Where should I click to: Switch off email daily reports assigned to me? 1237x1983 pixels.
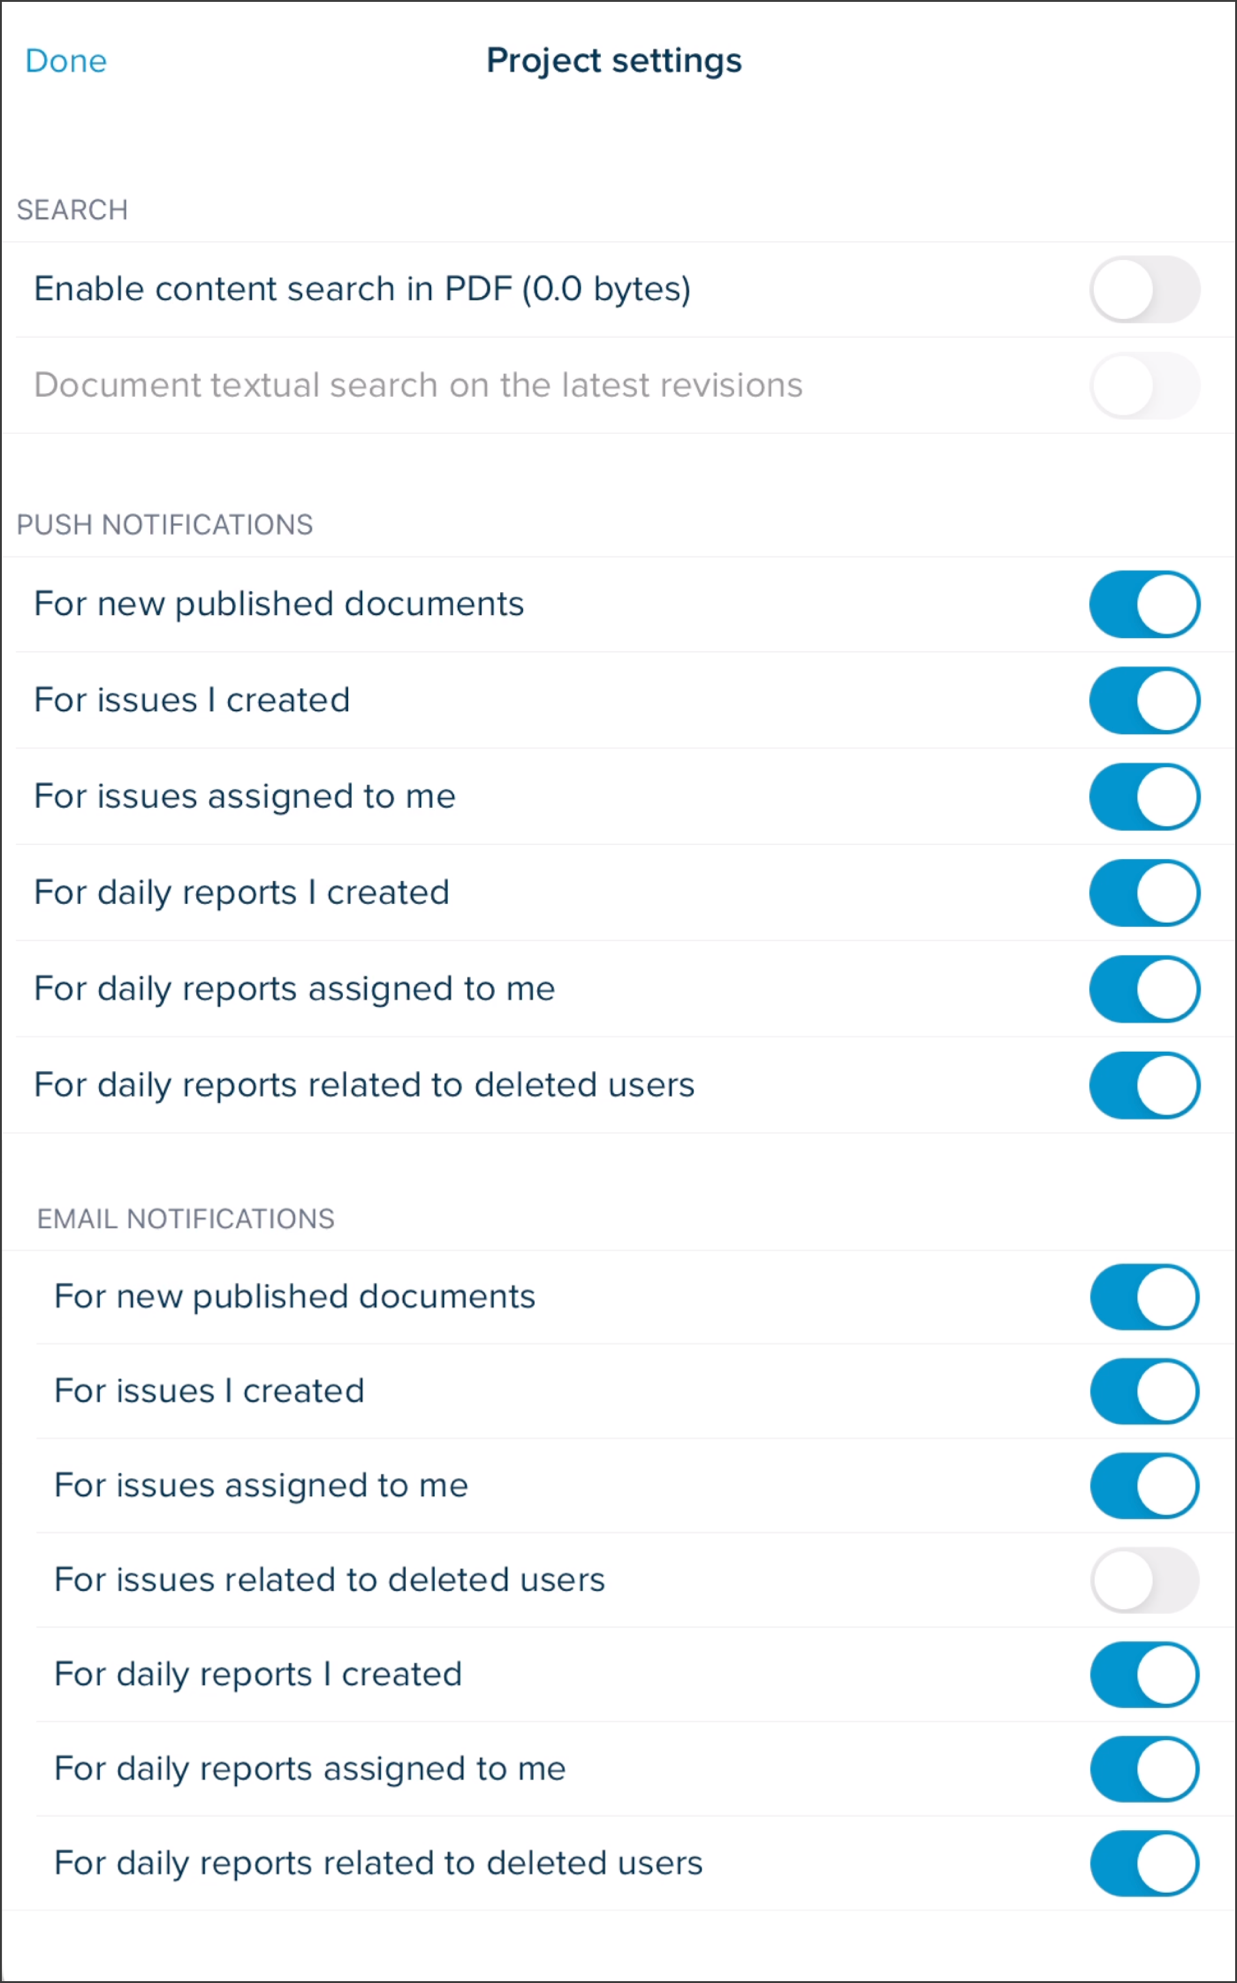click(x=1145, y=1769)
